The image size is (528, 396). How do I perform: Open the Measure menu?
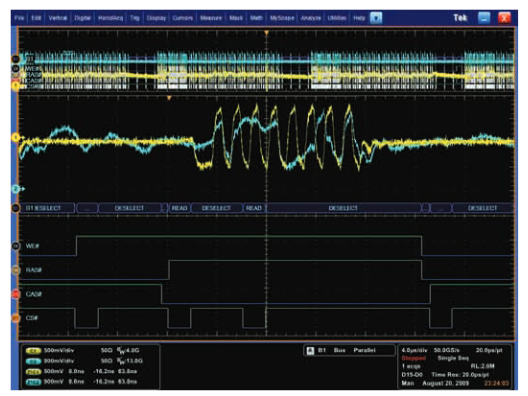tap(211, 18)
